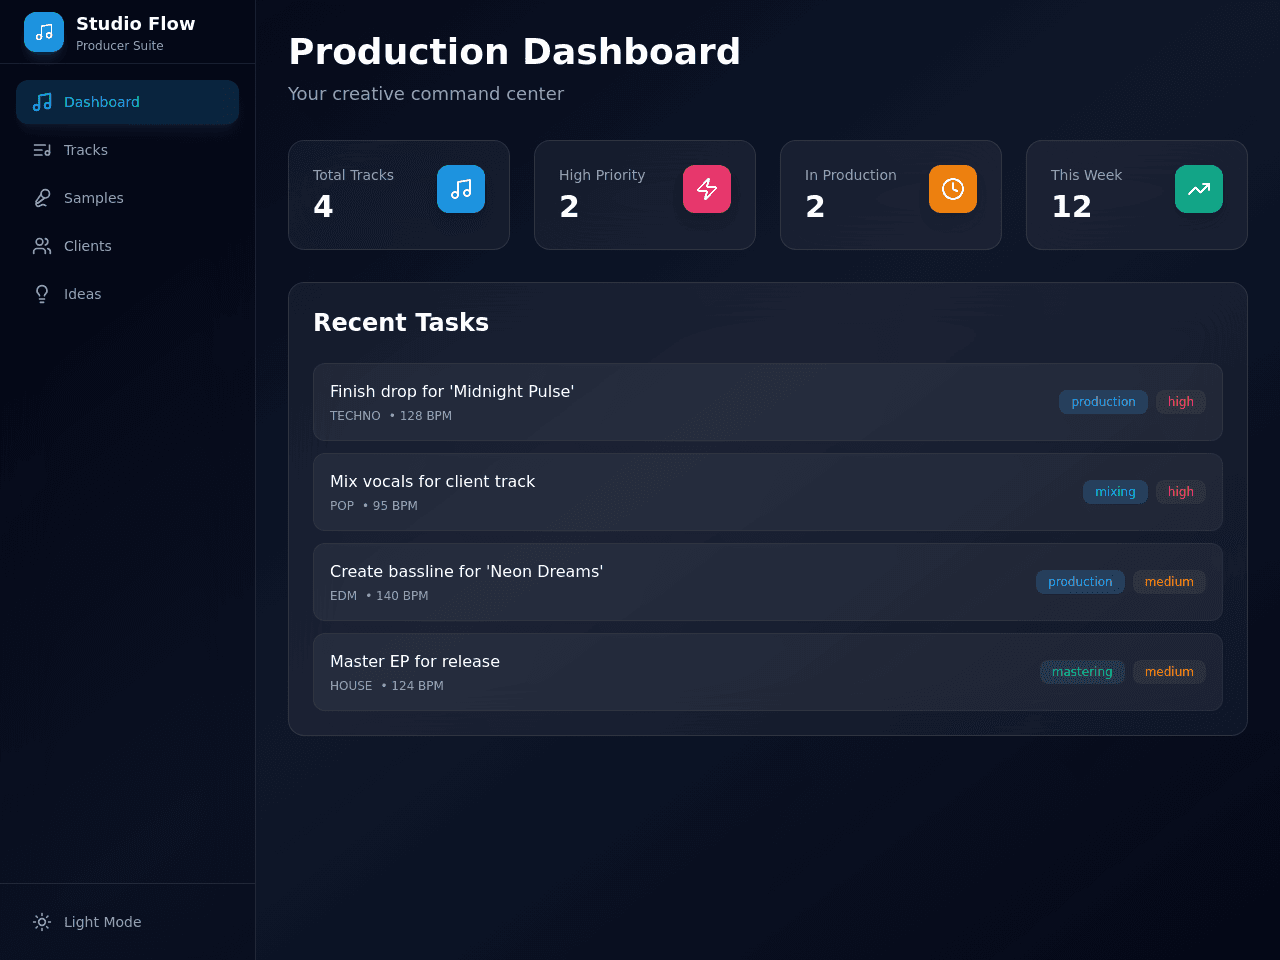Screen dimensions: 1280x960
Task: Click the 'TECHNO • 128 BPM' text
Action: (391, 416)
